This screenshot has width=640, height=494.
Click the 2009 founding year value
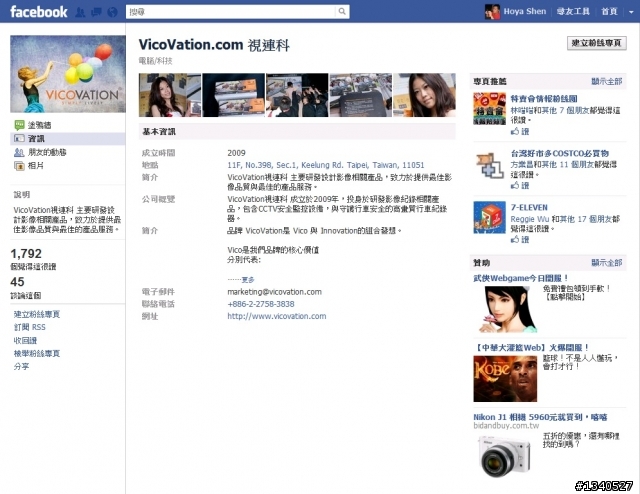point(236,153)
